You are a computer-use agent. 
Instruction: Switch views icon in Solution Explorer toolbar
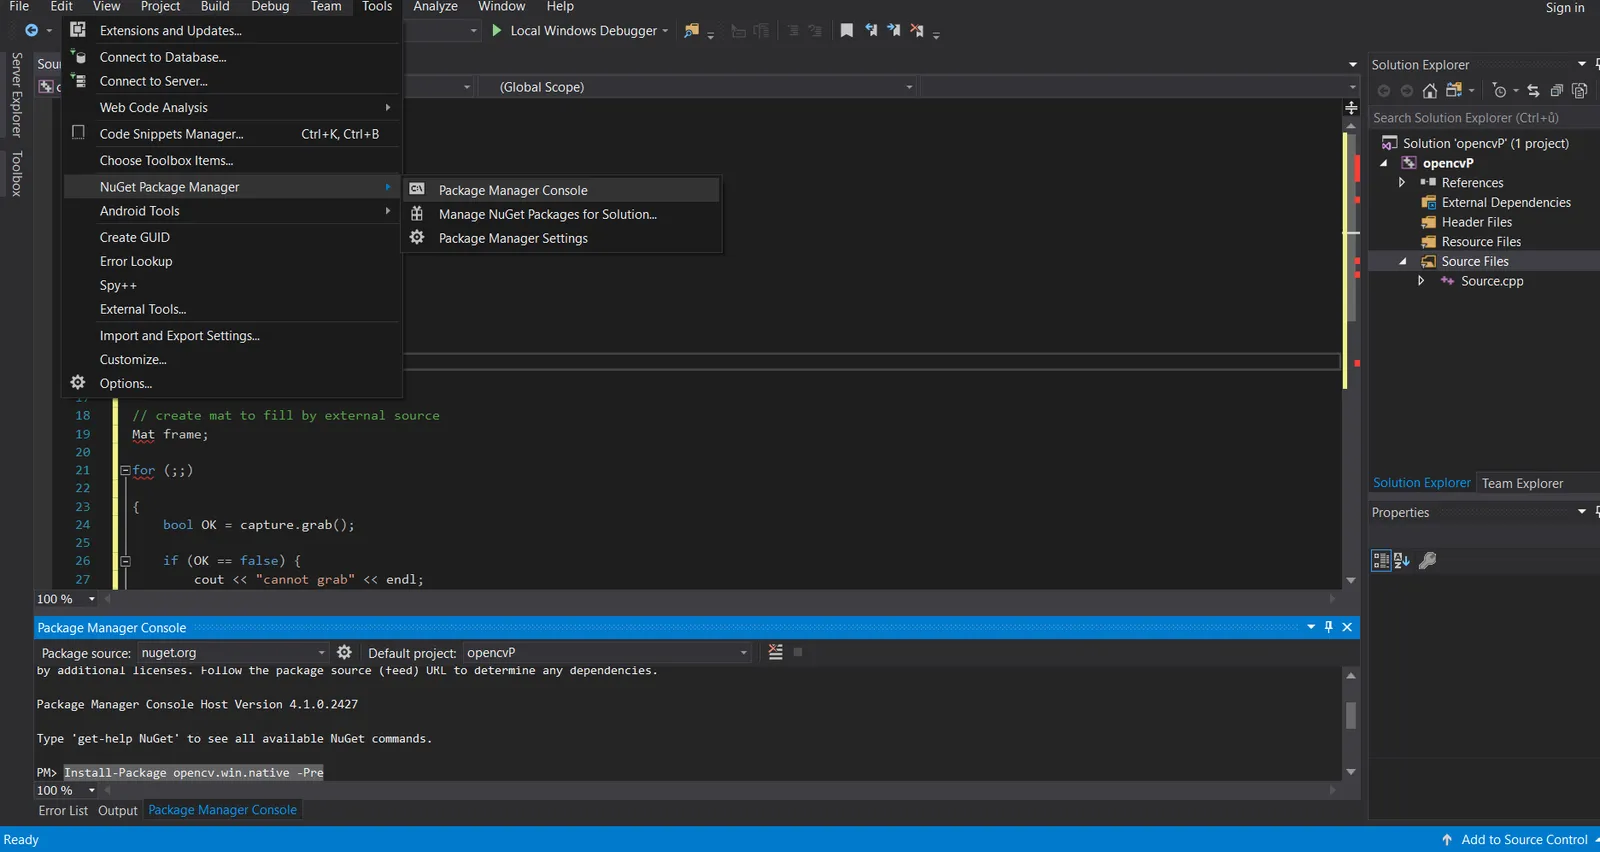coord(1454,91)
